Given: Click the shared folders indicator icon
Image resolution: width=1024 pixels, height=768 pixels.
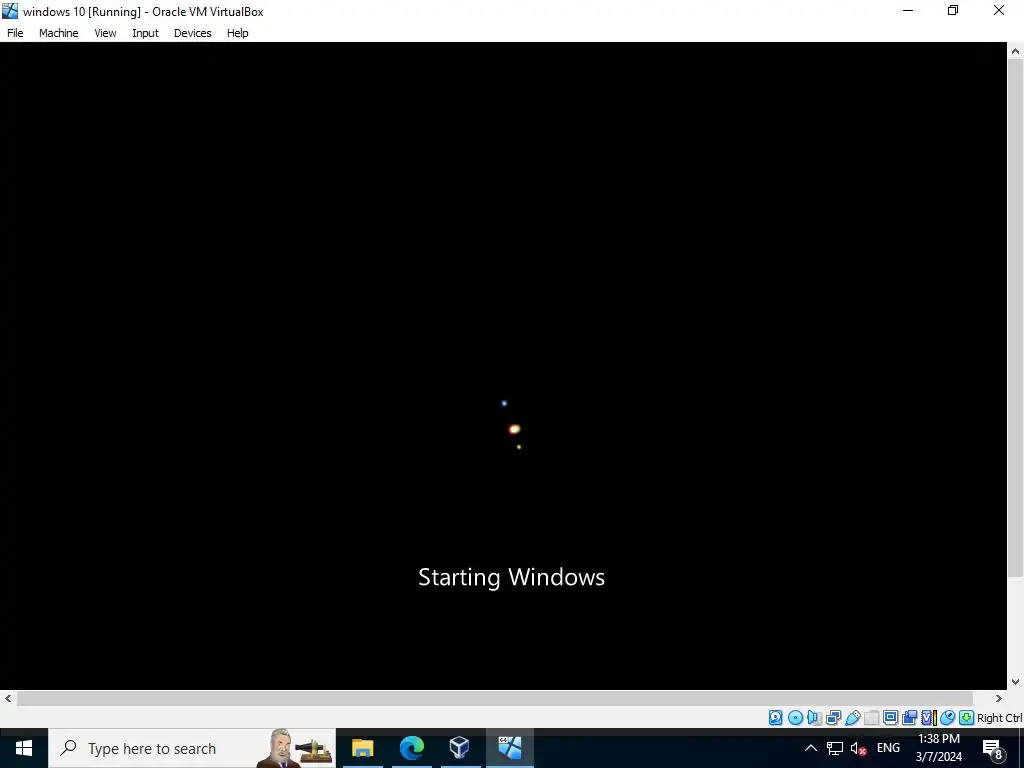Looking at the screenshot, I should [871, 718].
